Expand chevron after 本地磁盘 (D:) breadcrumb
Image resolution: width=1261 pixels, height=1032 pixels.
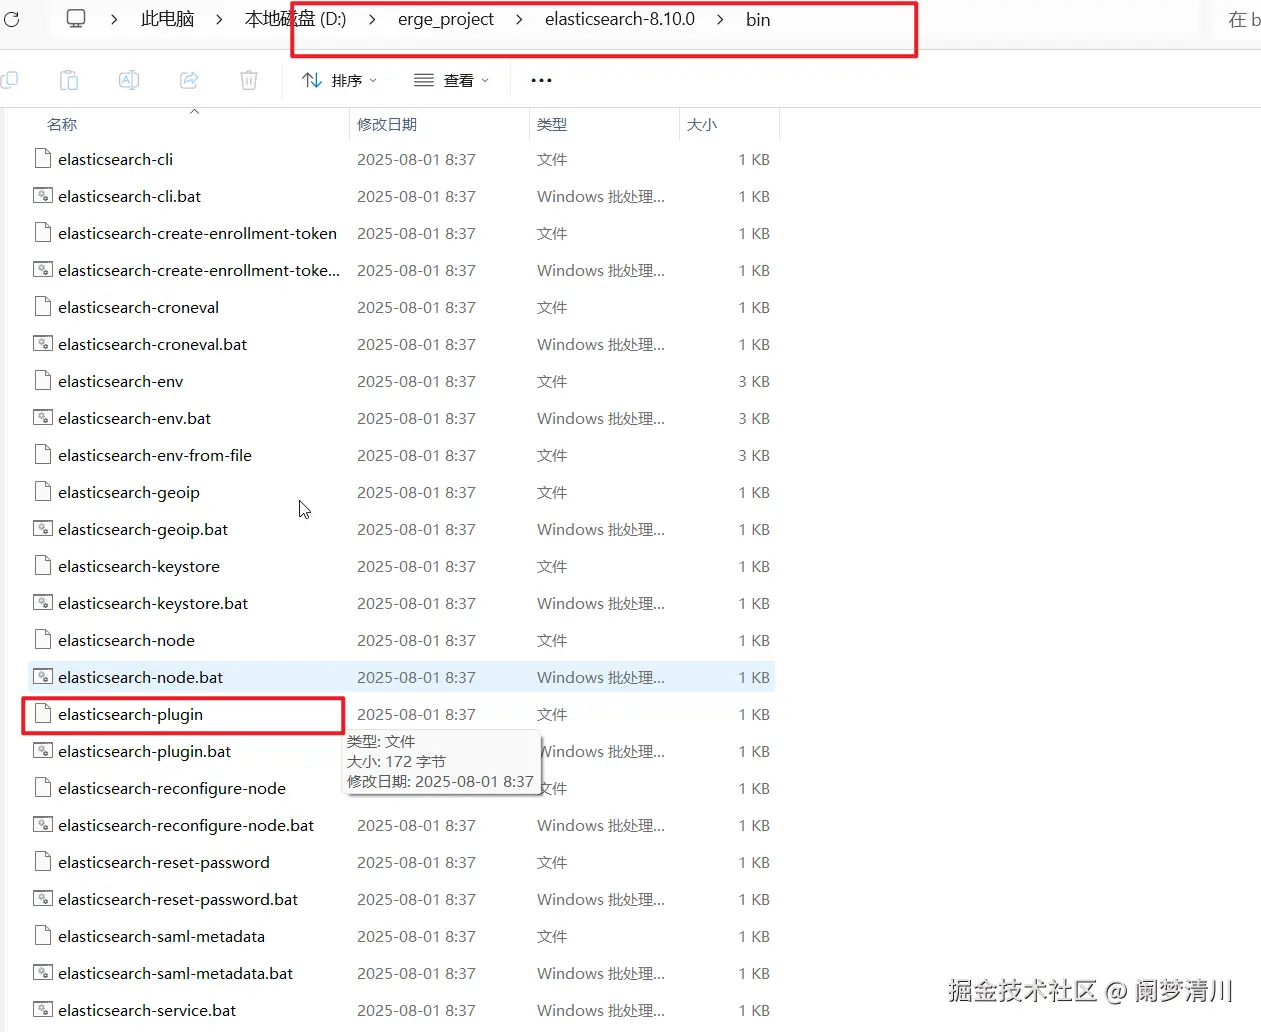(x=372, y=19)
